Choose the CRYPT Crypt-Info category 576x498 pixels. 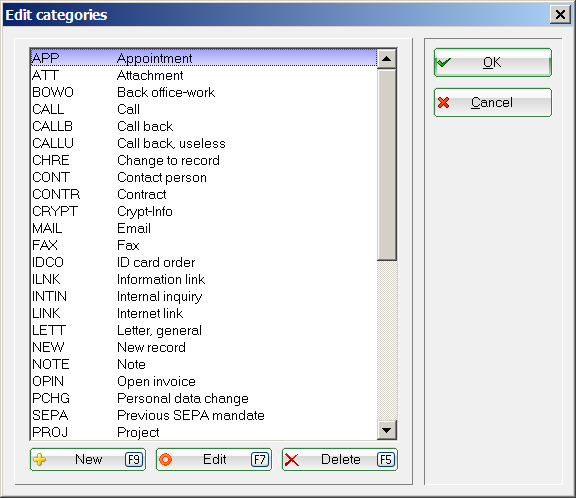204,211
